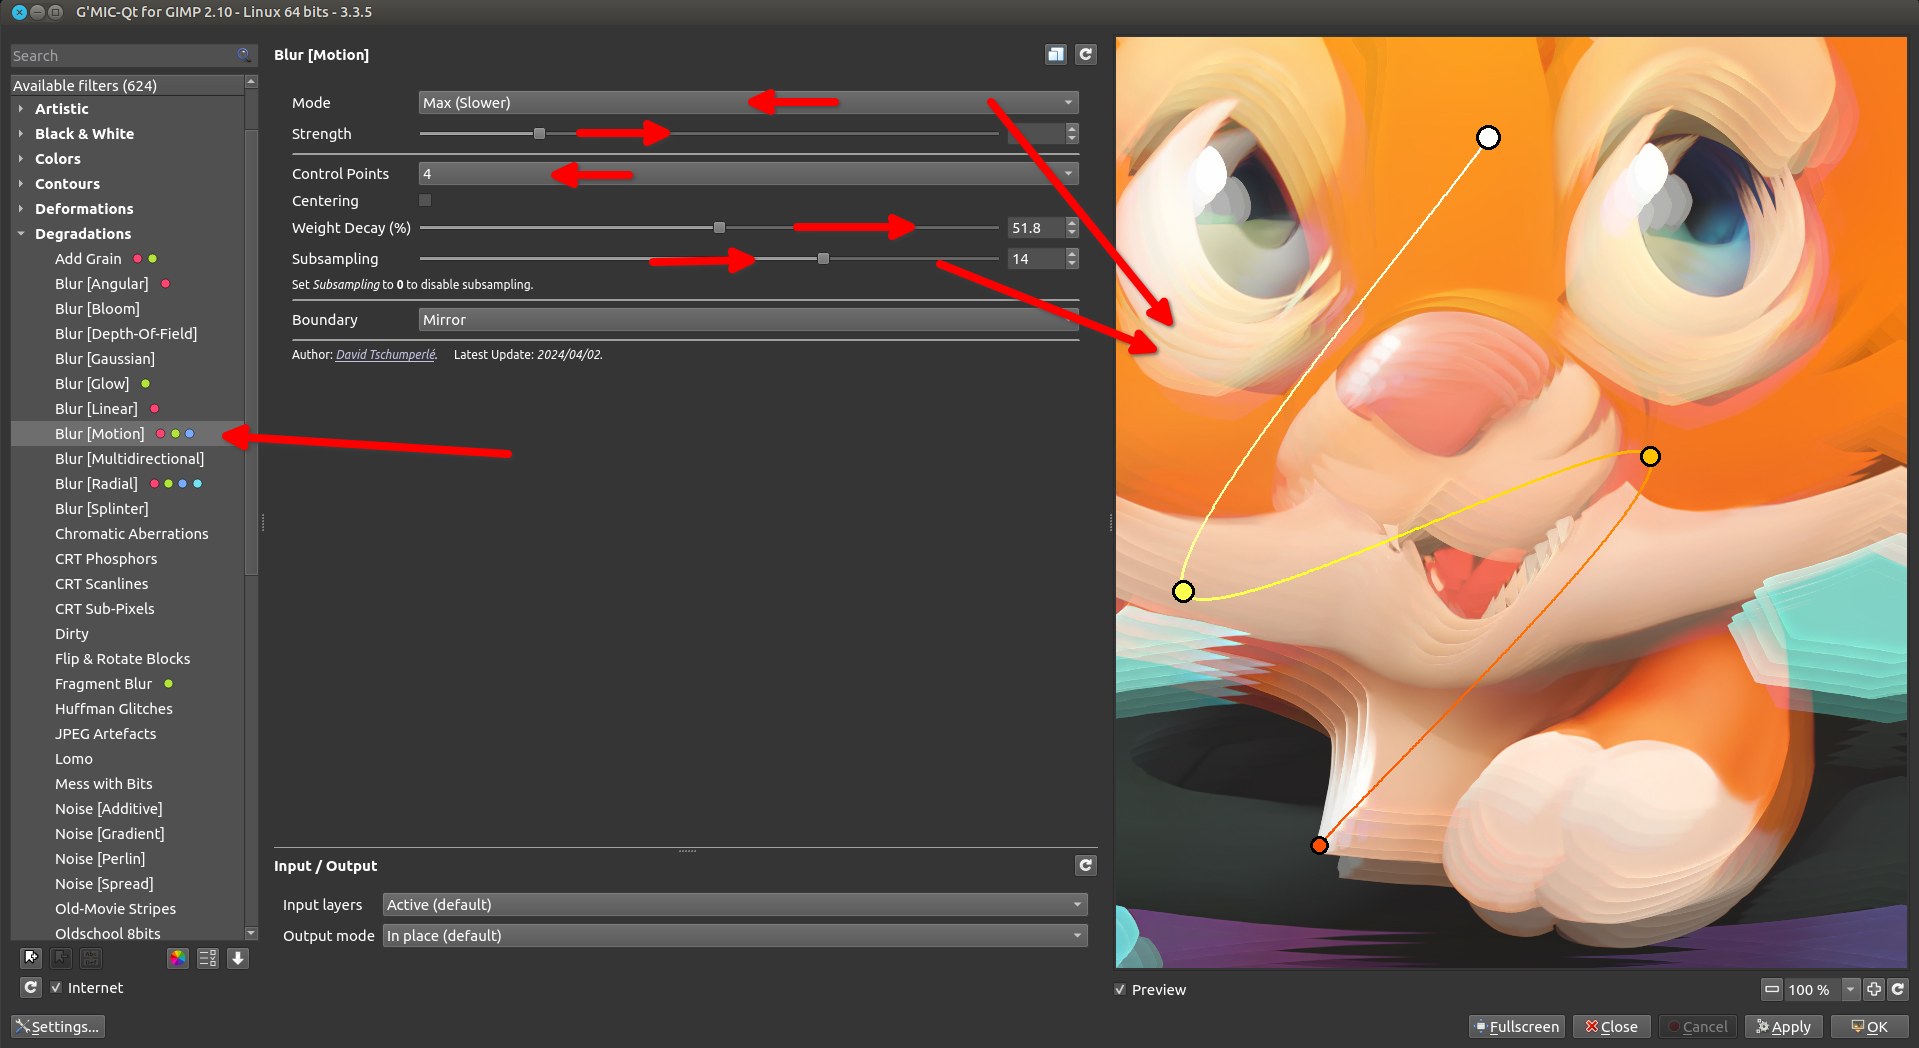Screen dimensions: 1919x1048
Task: Click the Subsampling slider handle
Action: pos(823,258)
